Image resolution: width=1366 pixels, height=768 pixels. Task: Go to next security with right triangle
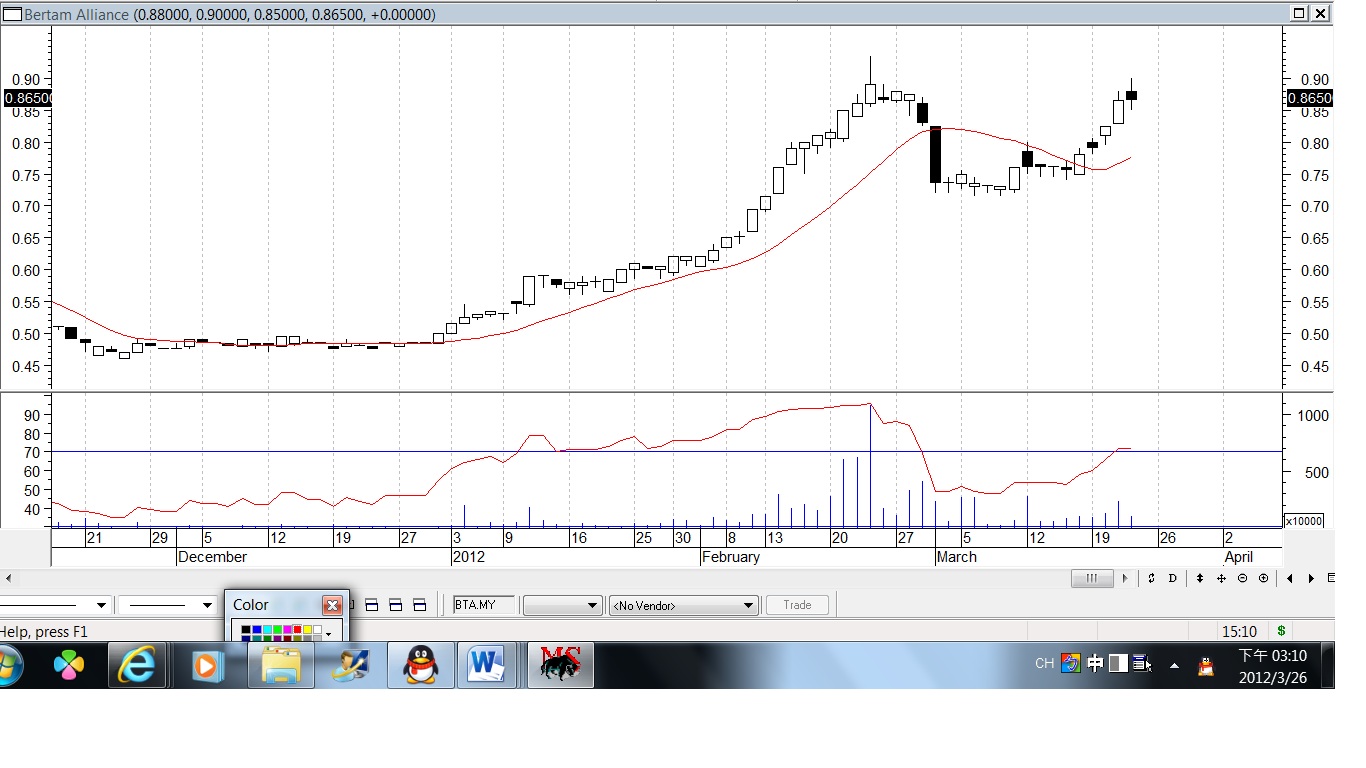[1311, 579]
